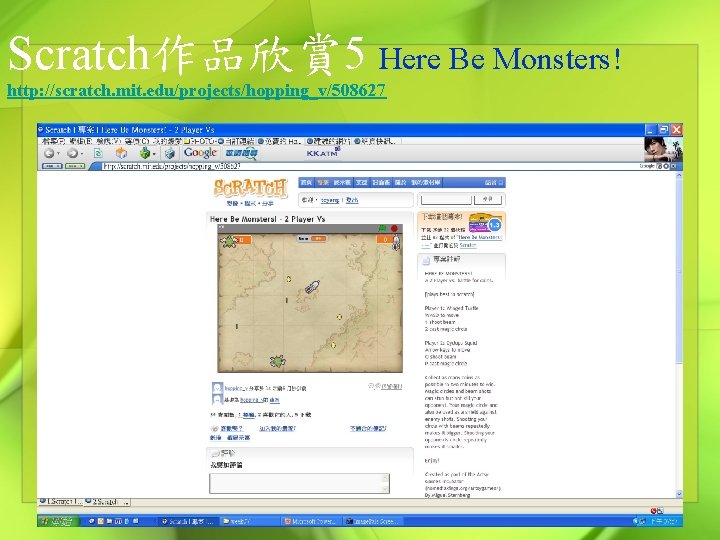The height and width of the screenshot is (540, 720).
Task: Click the scrollbar down arrow at bottom right
Action: click(x=679, y=494)
